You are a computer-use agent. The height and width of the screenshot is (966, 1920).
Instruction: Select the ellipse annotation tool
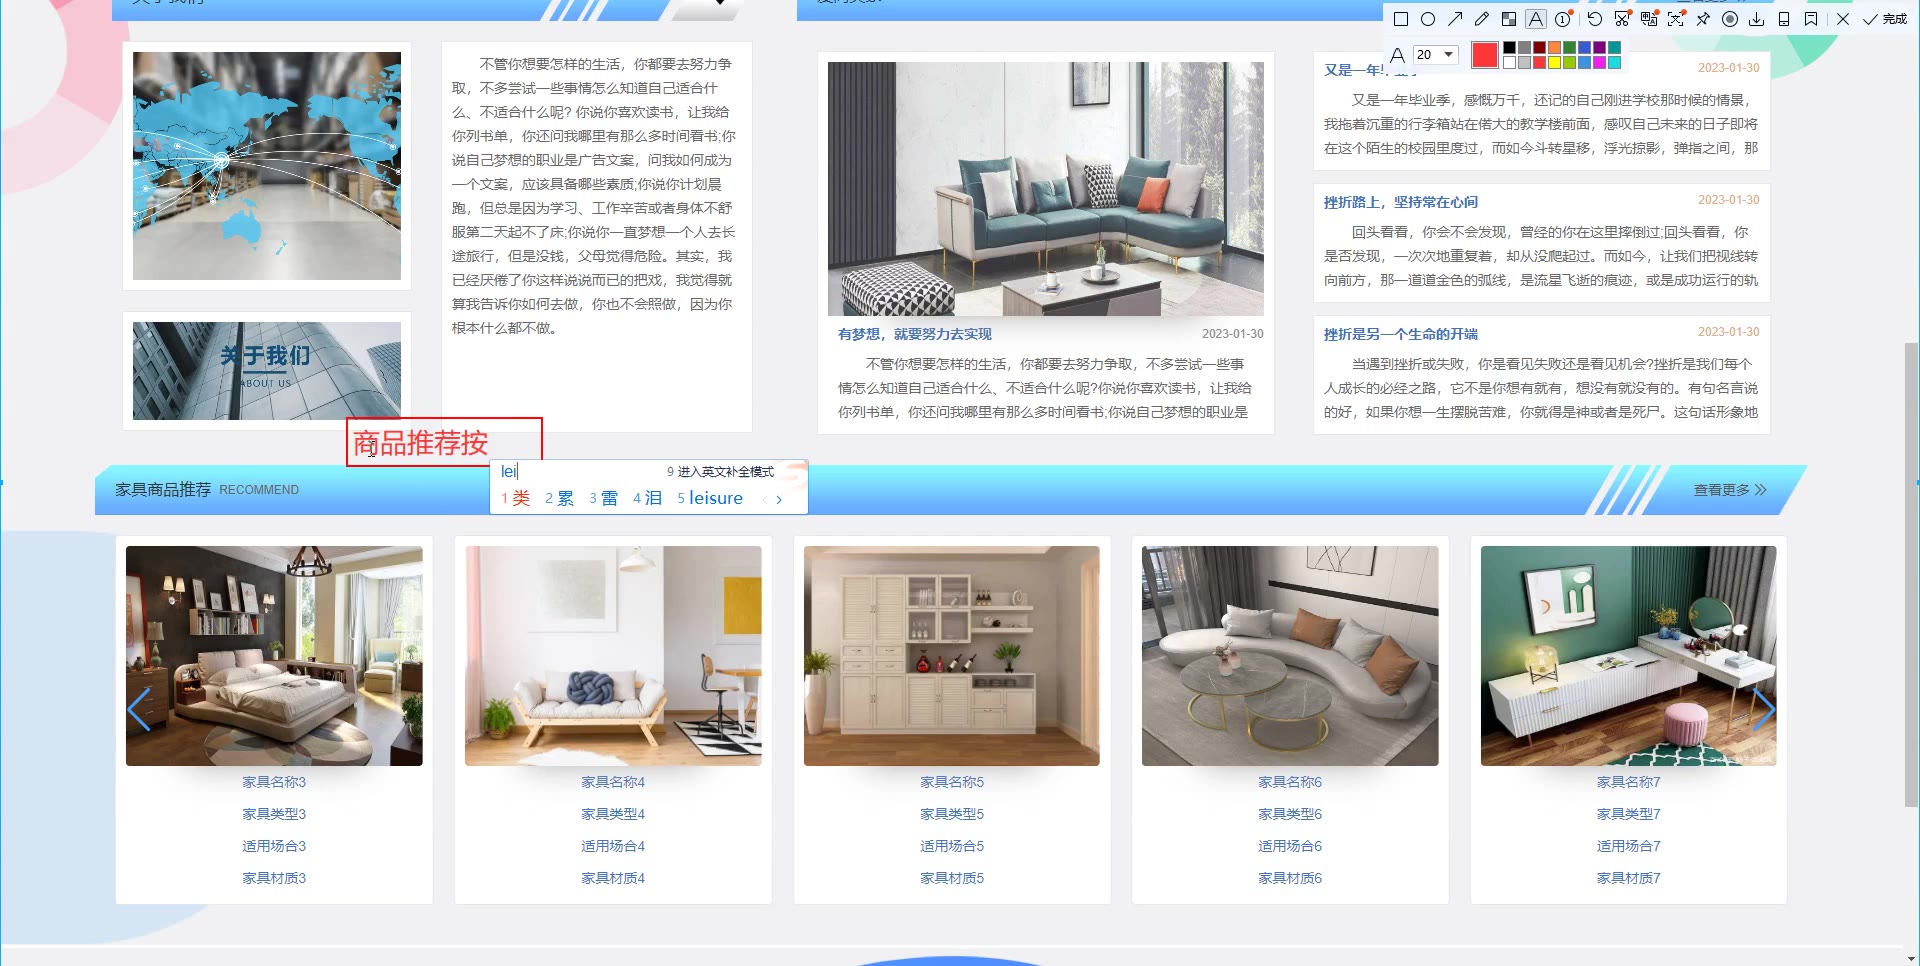click(x=1428, y=19)
